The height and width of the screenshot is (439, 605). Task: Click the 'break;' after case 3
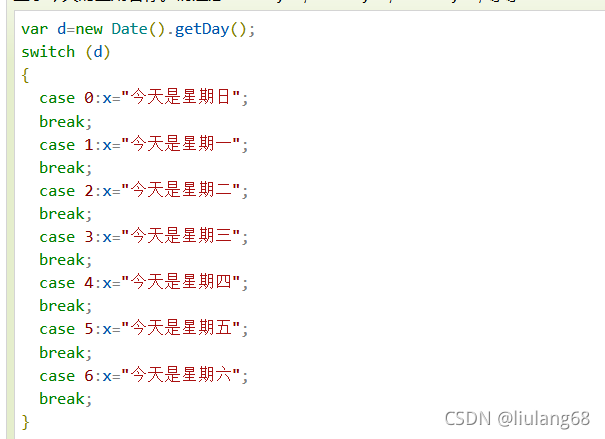tap(66, 259)
